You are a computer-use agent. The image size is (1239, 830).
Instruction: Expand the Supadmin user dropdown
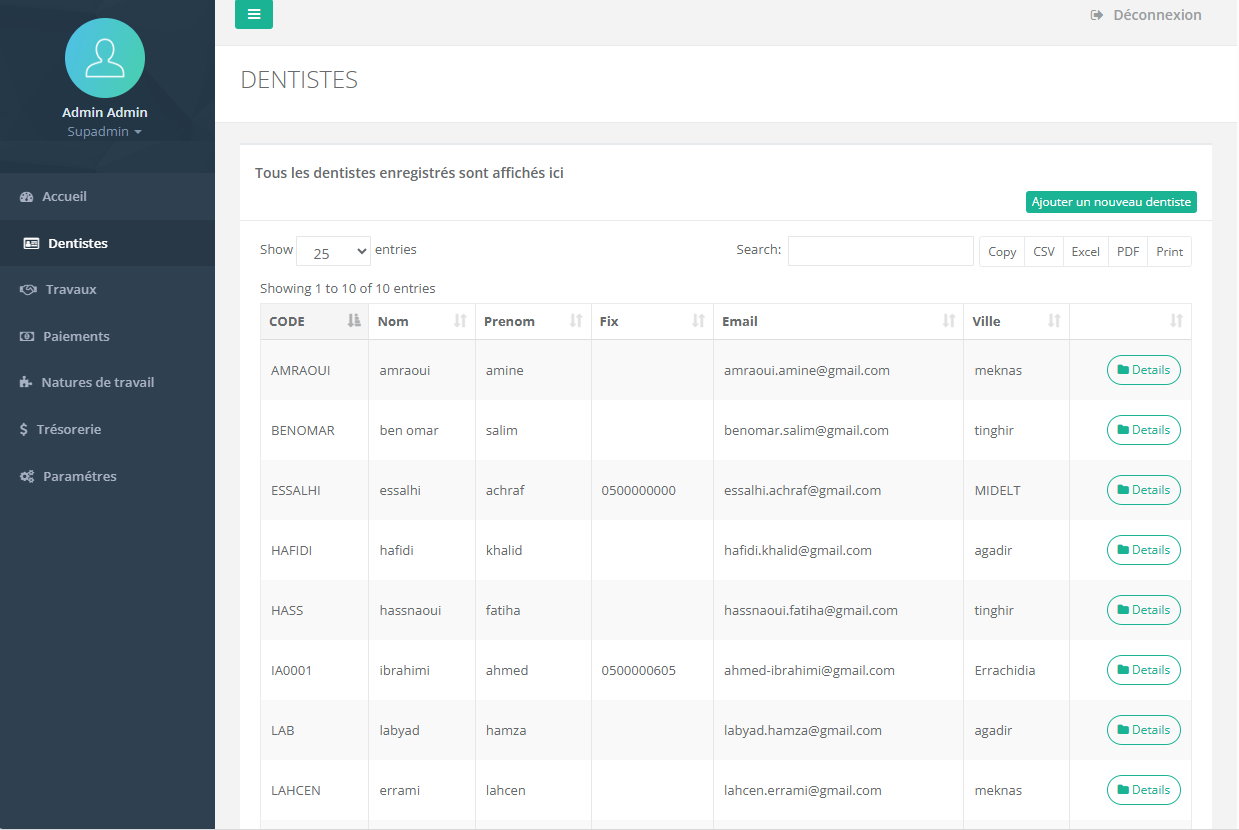coord(105,132)
